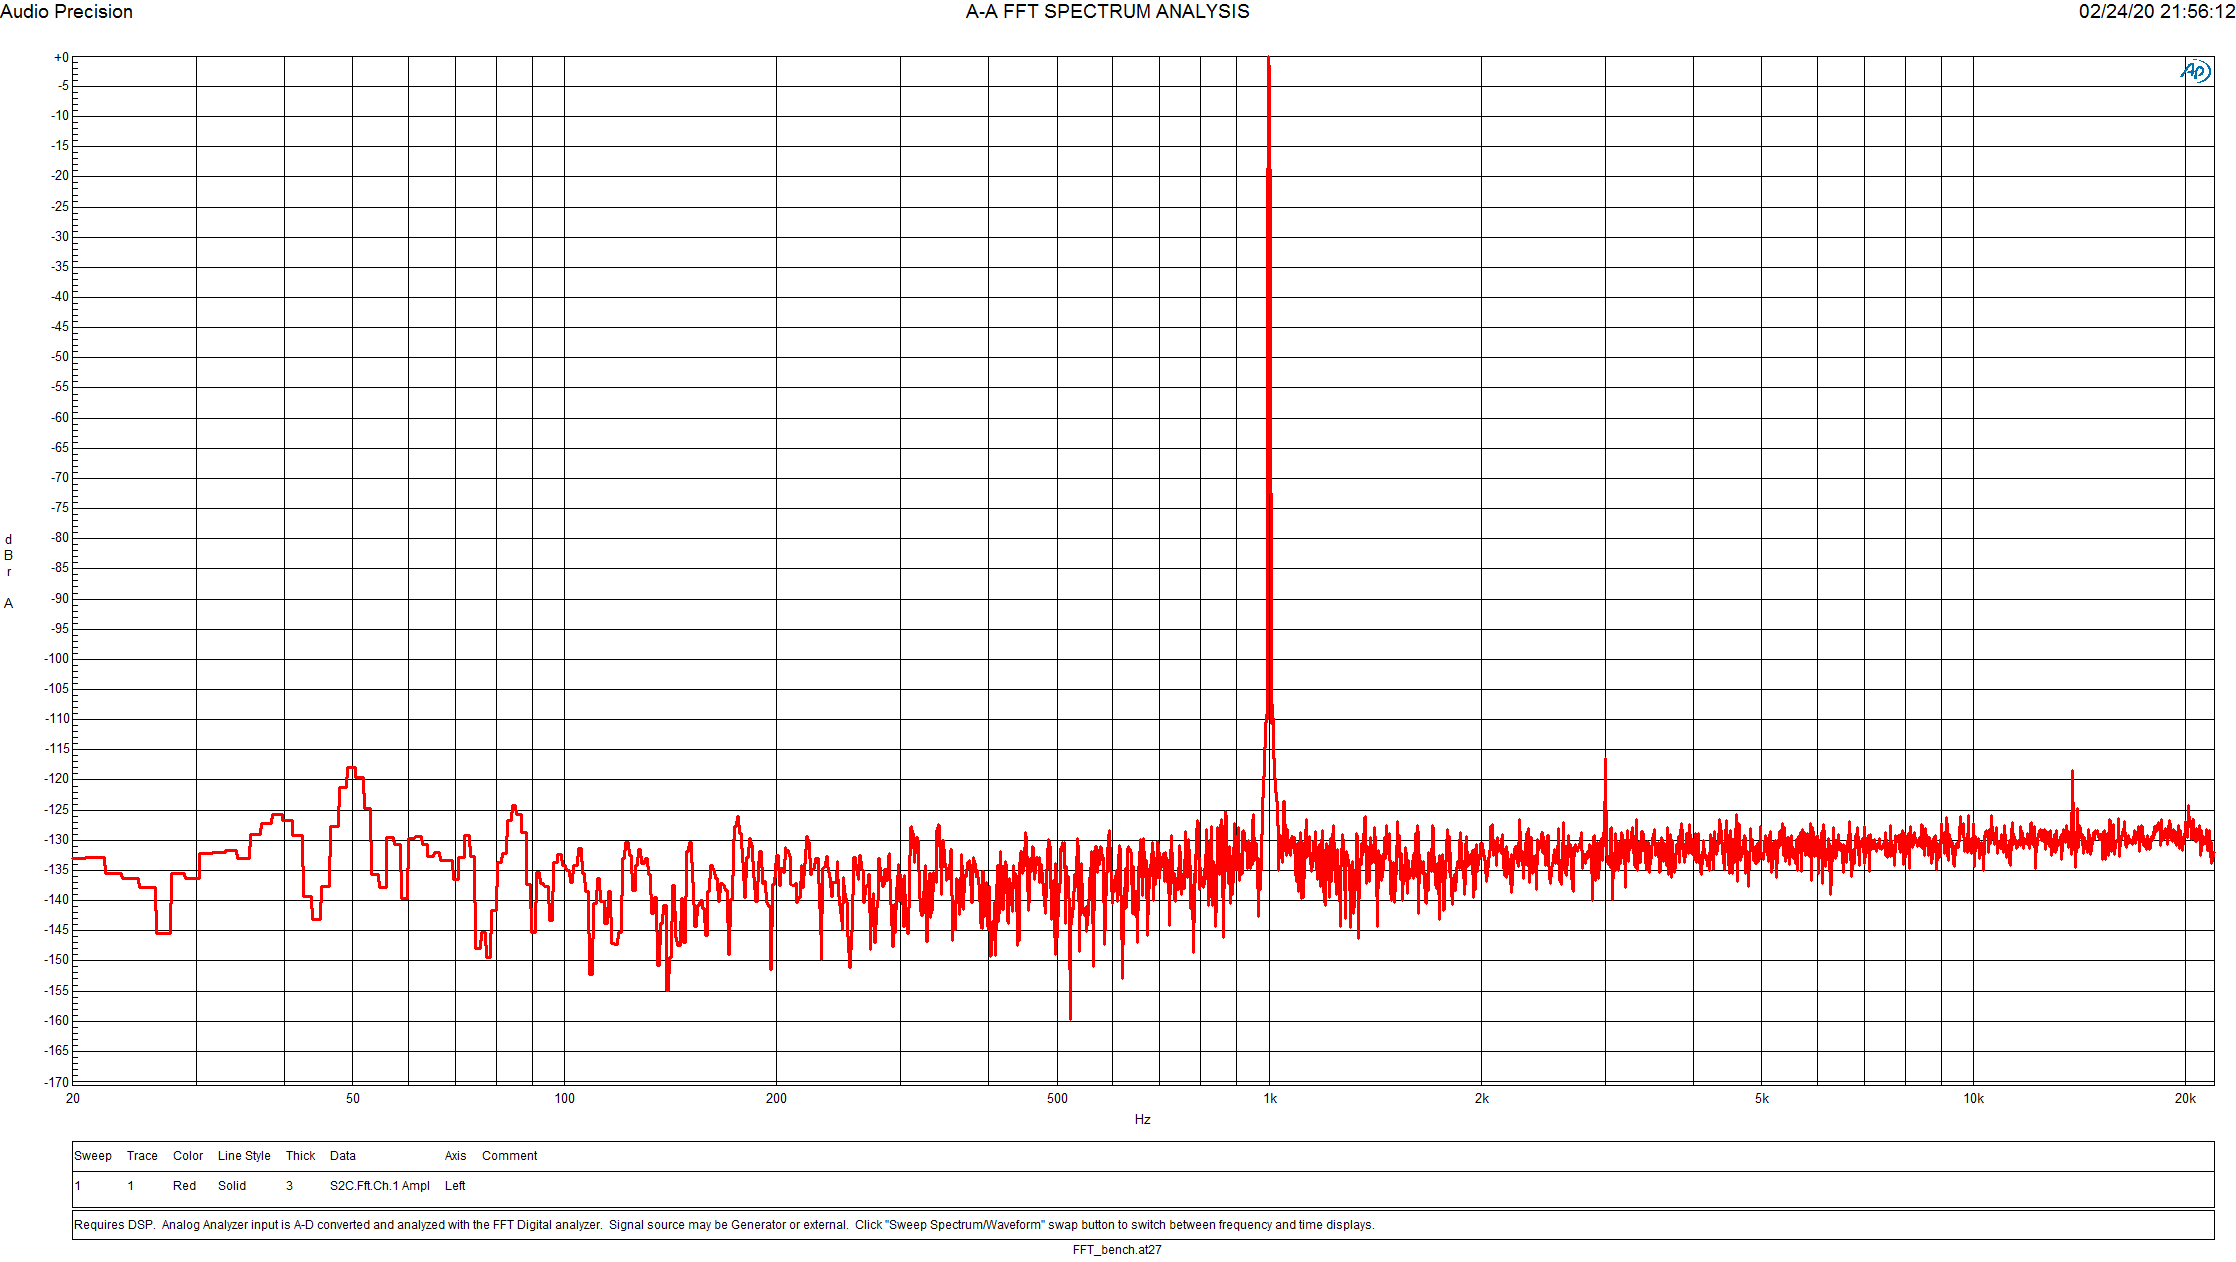The image size is (2236, 1262).
Task: Click the 'S2C.Fft.Ch.1 Ampl' data cell
Action: click(x=380, y=1185)
